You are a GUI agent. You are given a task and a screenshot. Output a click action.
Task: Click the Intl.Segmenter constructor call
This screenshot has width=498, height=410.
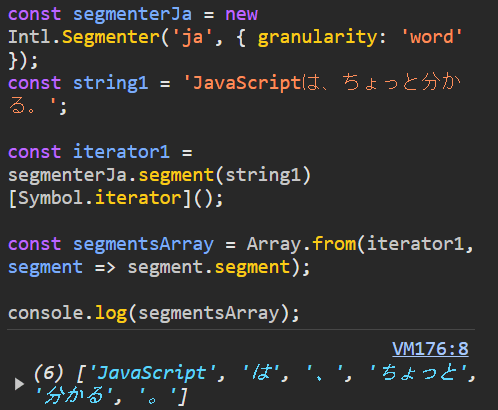pyautogui.click(x=84, y=37)
